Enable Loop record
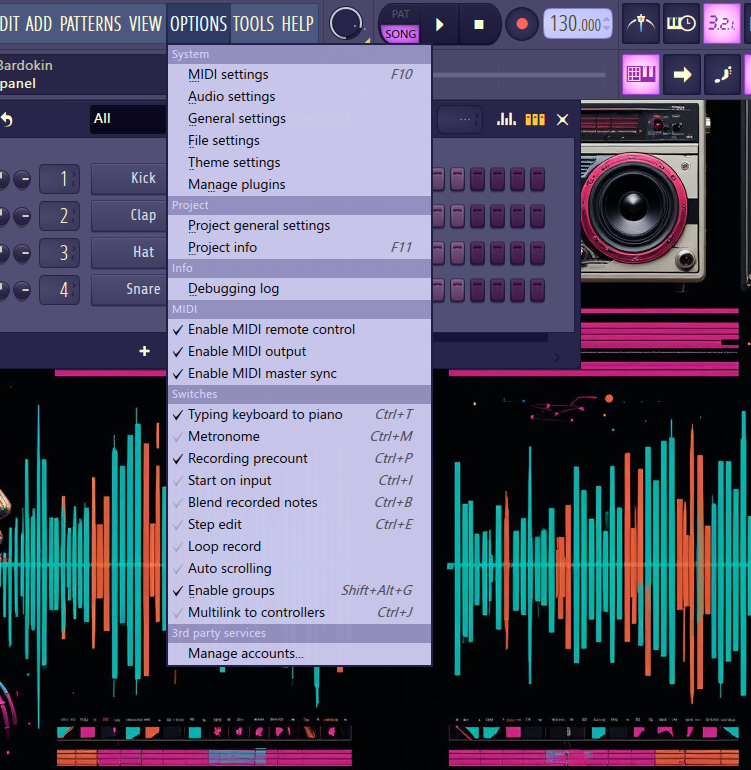The width and height of the screenshot is (751, 770). coord(300,547)
